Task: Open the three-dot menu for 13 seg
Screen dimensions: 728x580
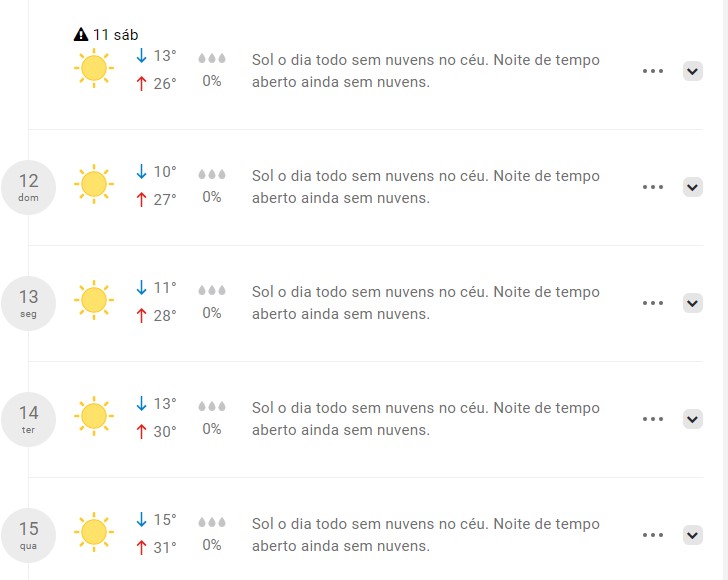Action: 653,303
